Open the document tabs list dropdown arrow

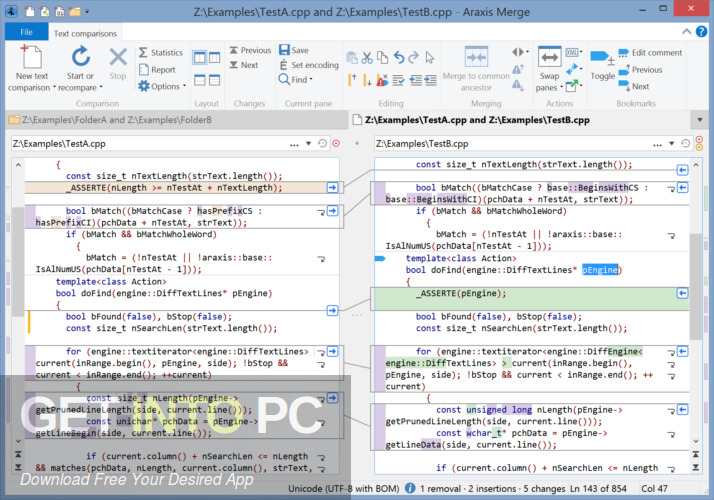tap(700, 120)
